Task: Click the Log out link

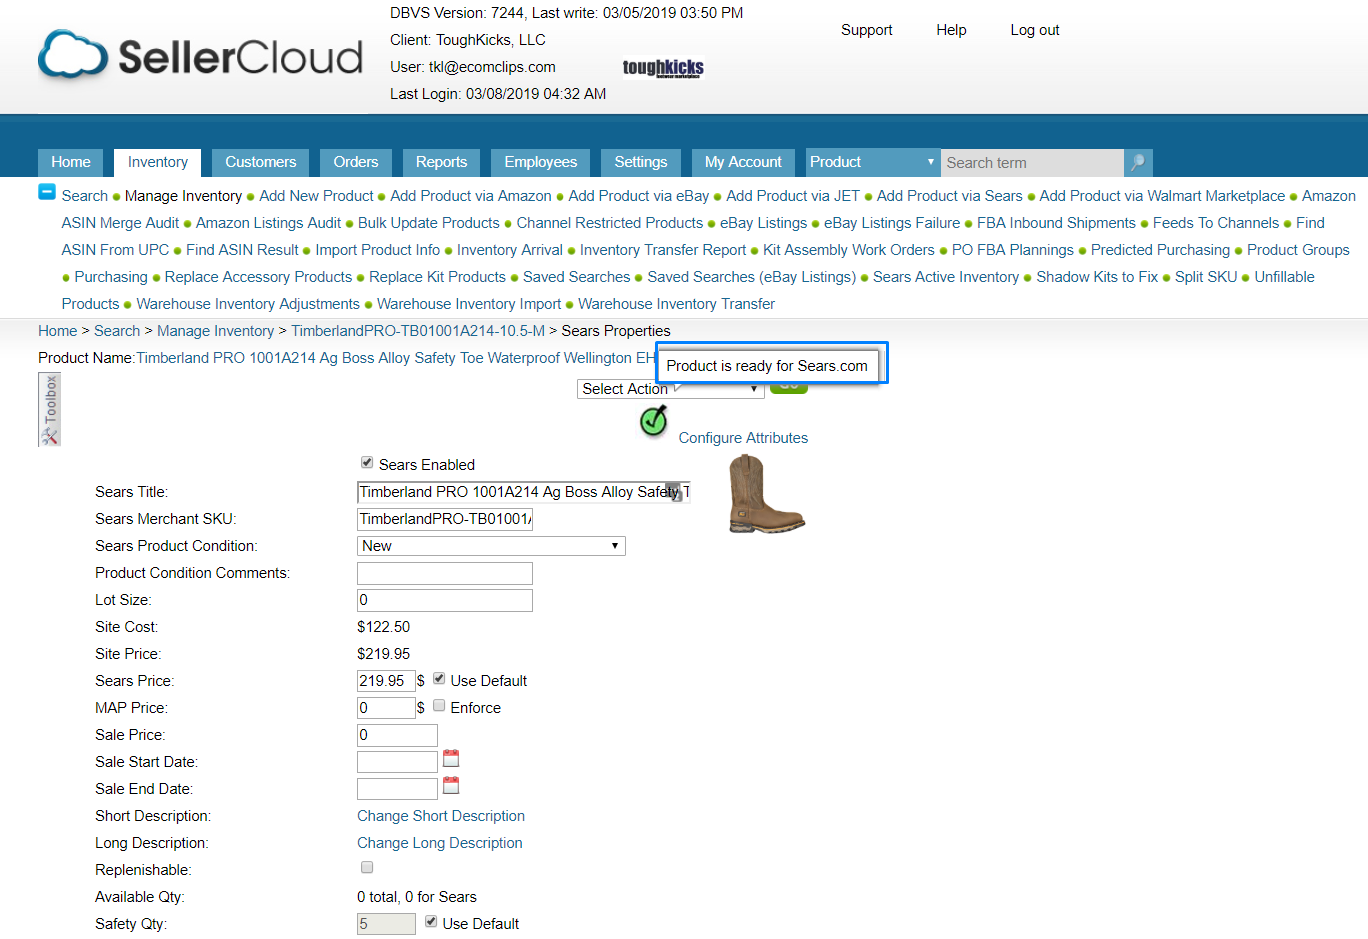Action: pyautogui.click(x=1035, y=30)
